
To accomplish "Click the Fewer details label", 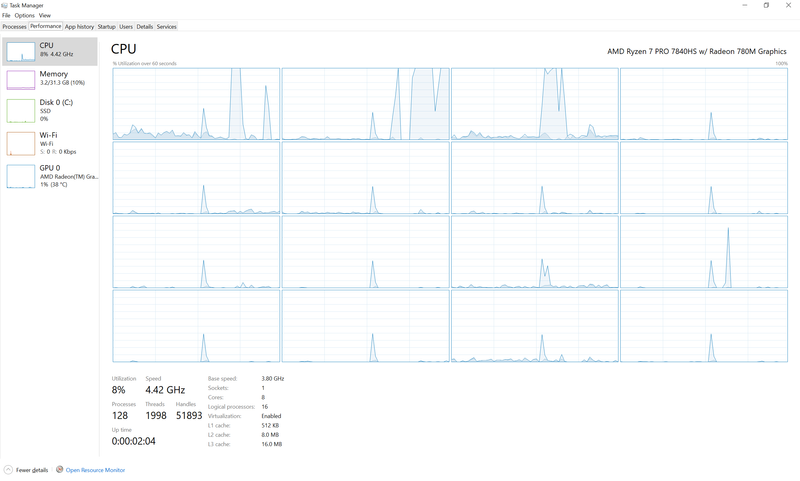I will point(32,470).
